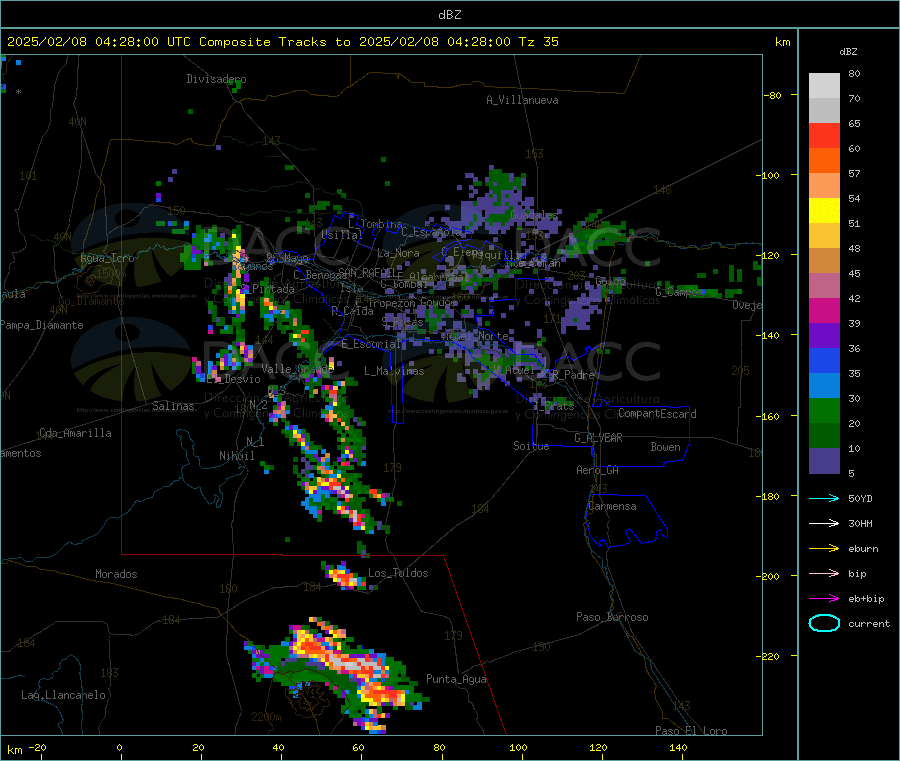Click the dBZ title at the top

point(449,15)
